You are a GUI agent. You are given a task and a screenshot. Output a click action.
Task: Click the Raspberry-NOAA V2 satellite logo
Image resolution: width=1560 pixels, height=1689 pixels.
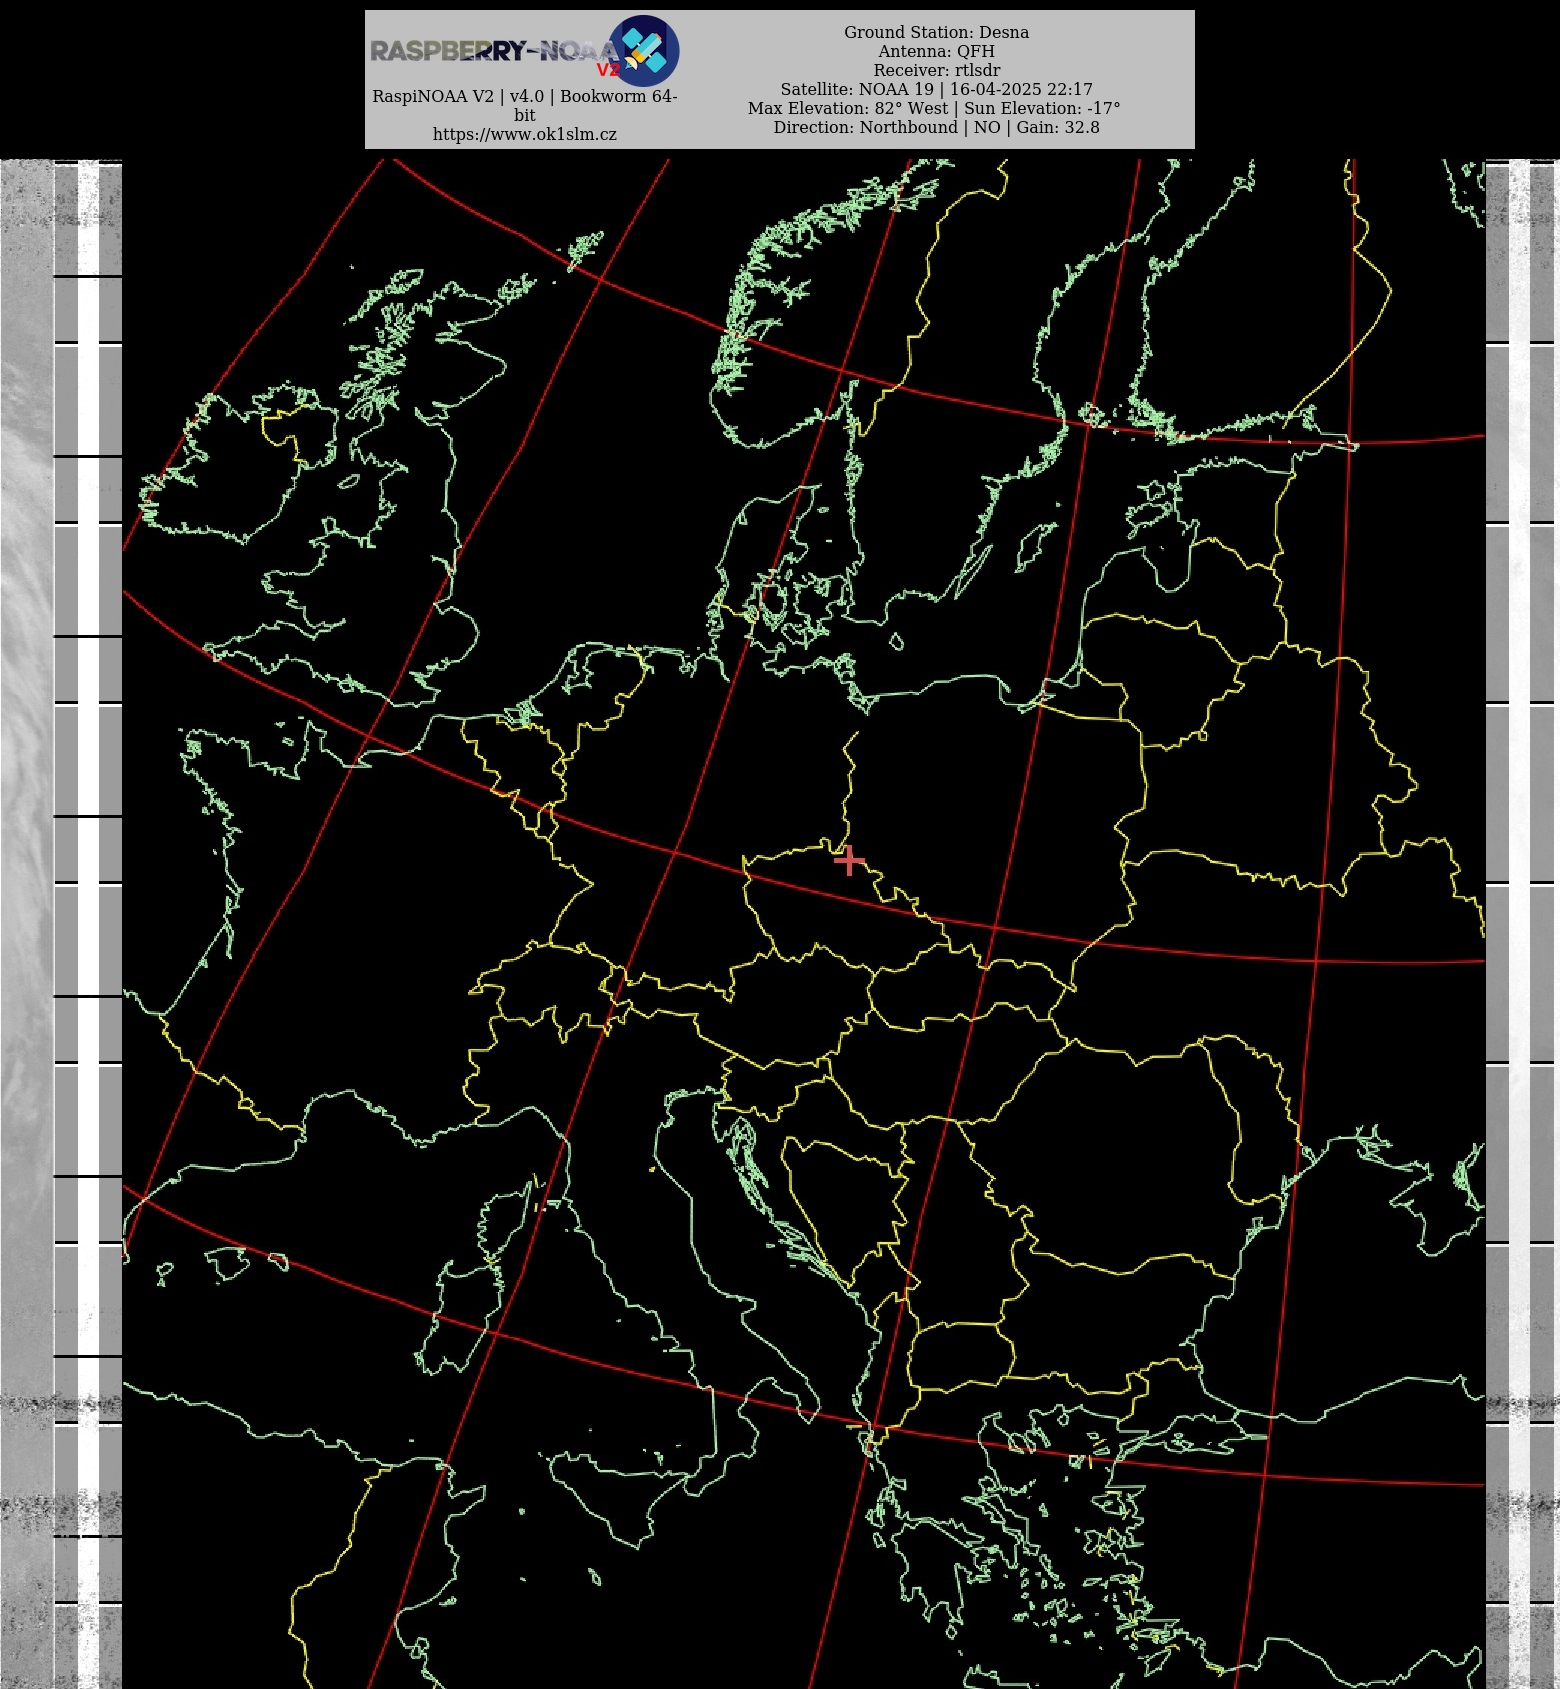click(x=644, y=50)
